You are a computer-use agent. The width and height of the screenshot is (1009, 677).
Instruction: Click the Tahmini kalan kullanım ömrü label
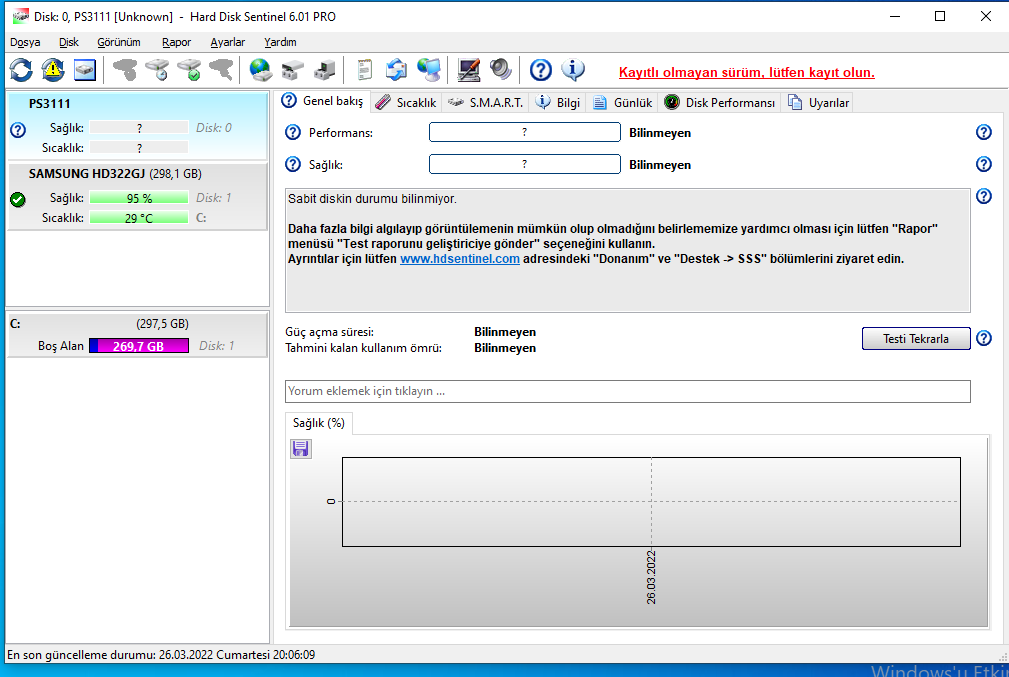pos(364,348)
